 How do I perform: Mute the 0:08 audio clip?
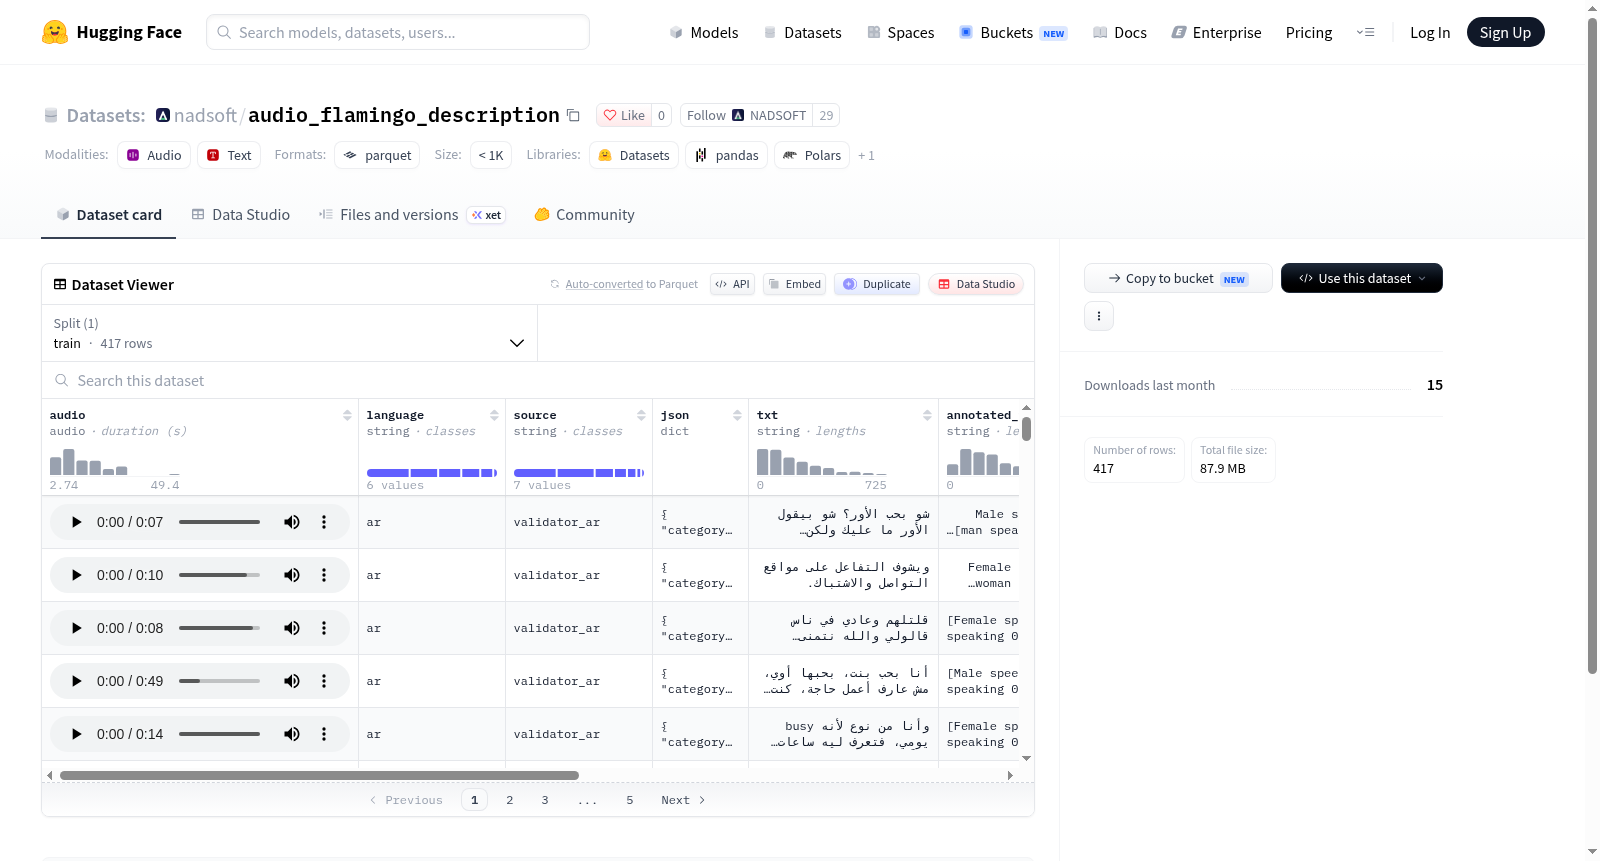coord(292,628)
